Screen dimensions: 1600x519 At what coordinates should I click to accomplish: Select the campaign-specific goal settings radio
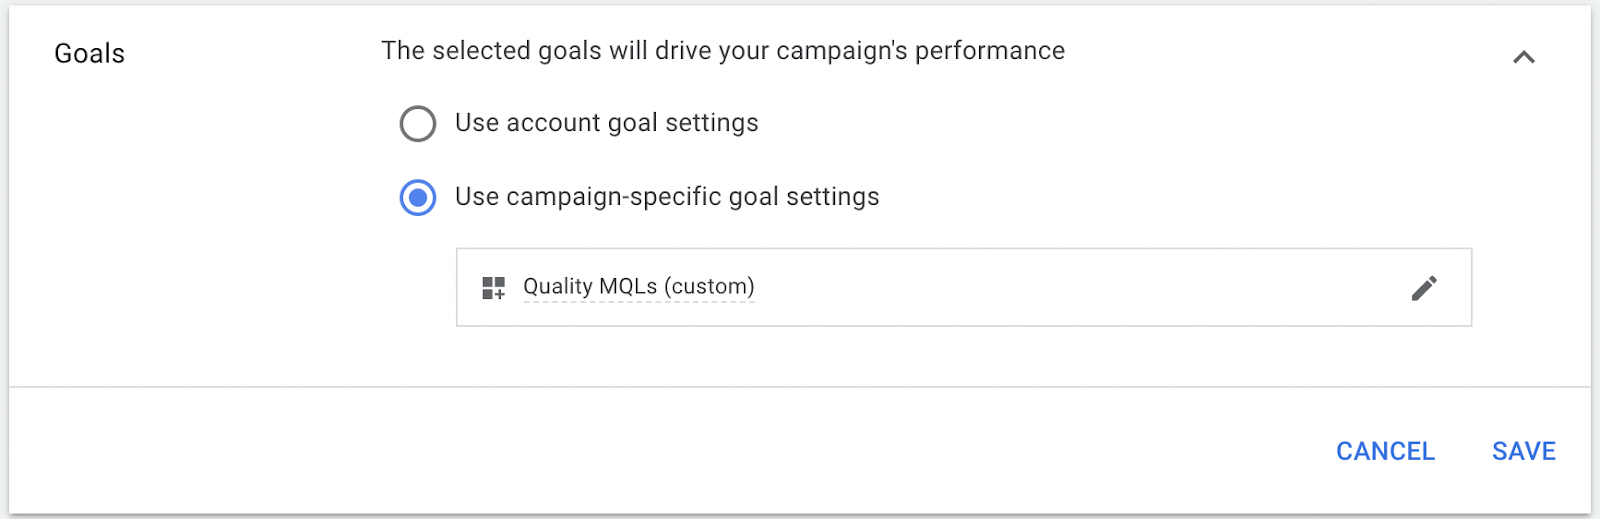pyautogui.click(x=418, y=198)
